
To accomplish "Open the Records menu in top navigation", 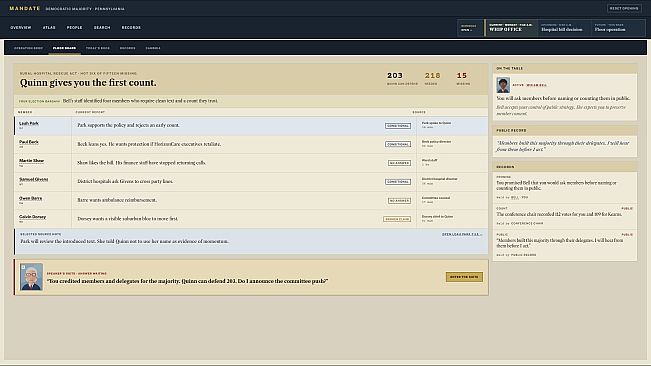I will coord(131,27).
